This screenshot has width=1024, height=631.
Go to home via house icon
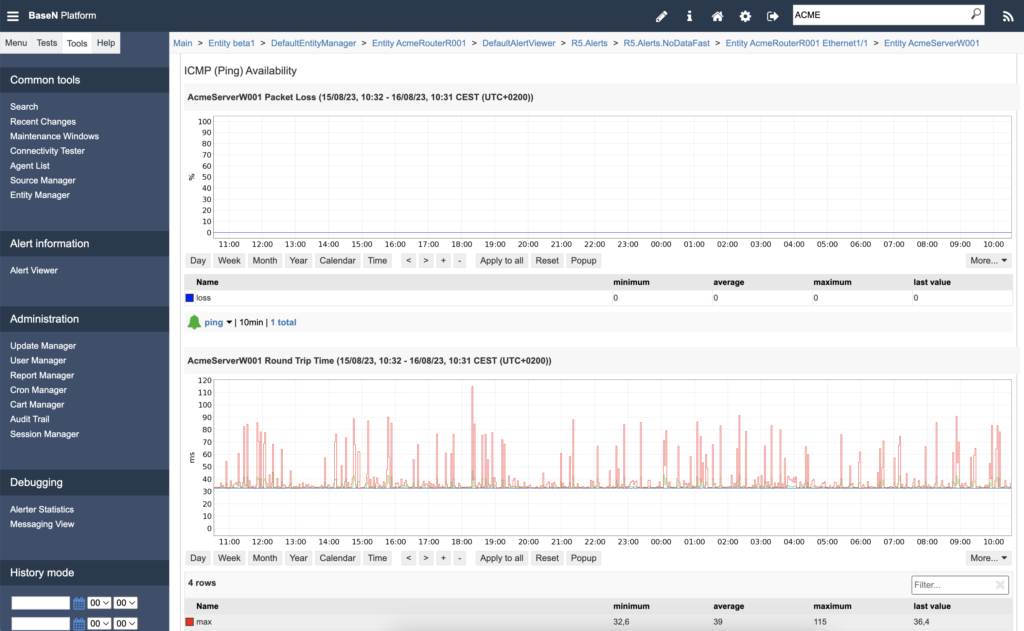[x=717, y=16]
